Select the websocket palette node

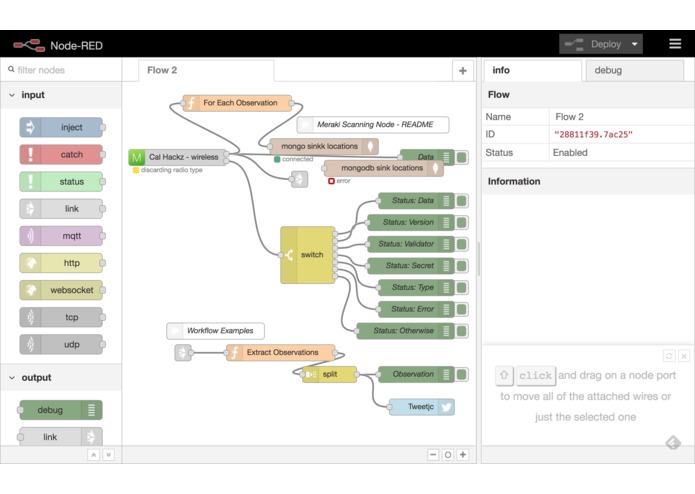point(61,290)
